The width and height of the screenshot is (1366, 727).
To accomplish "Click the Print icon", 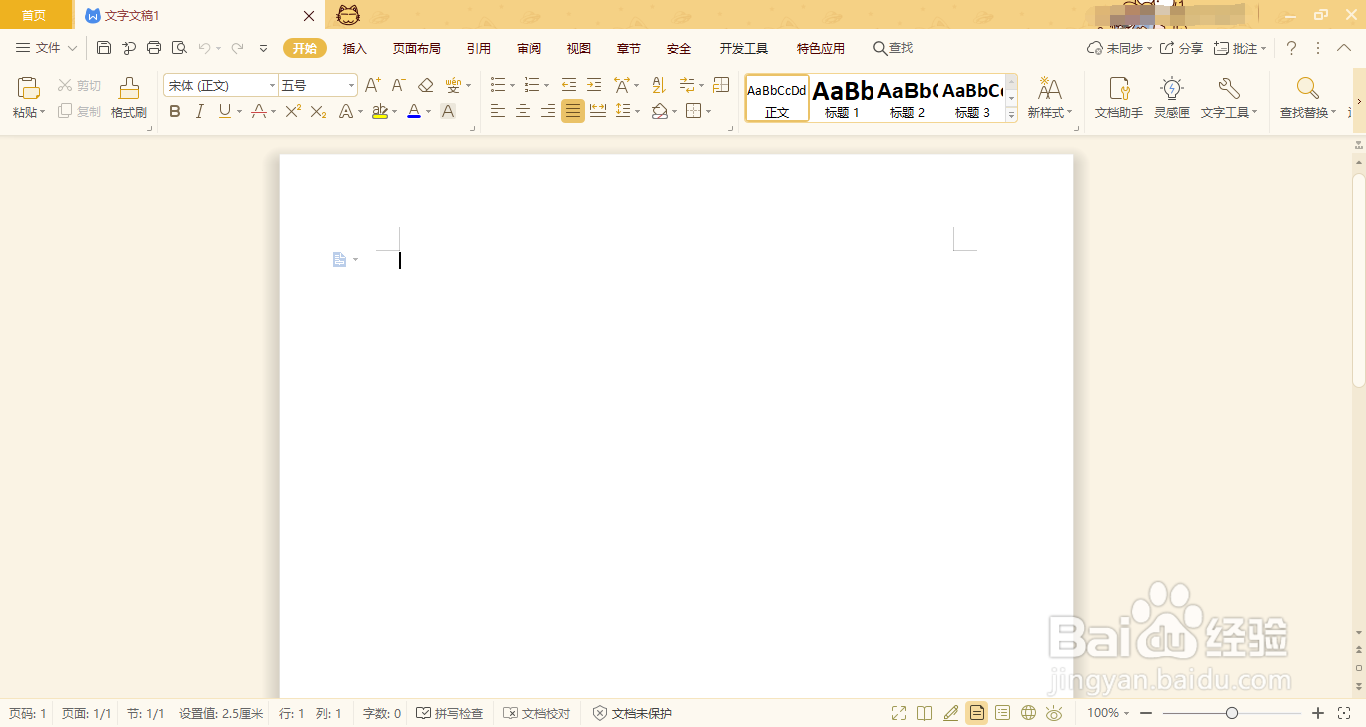I will pos(154,48).
